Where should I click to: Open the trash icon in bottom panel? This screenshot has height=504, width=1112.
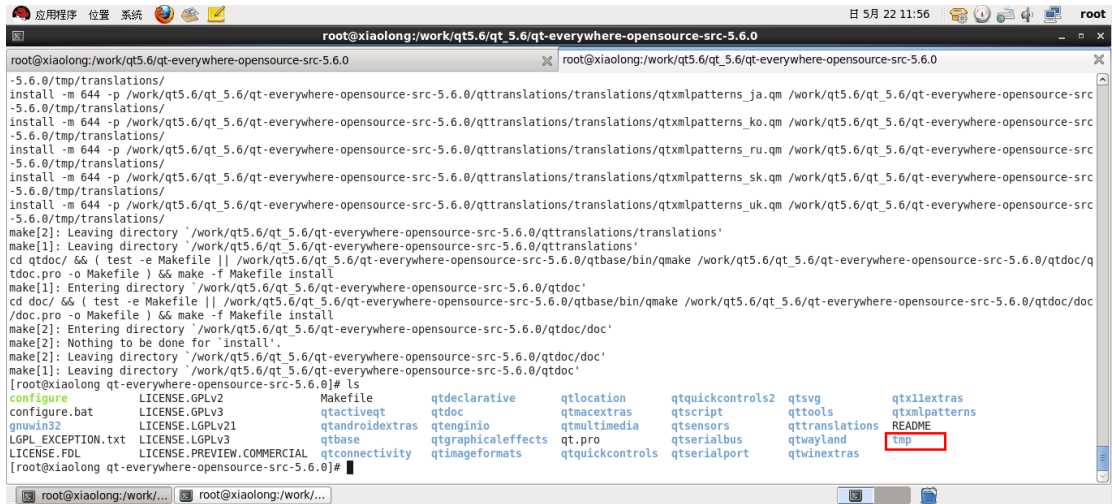coord(929,495)
